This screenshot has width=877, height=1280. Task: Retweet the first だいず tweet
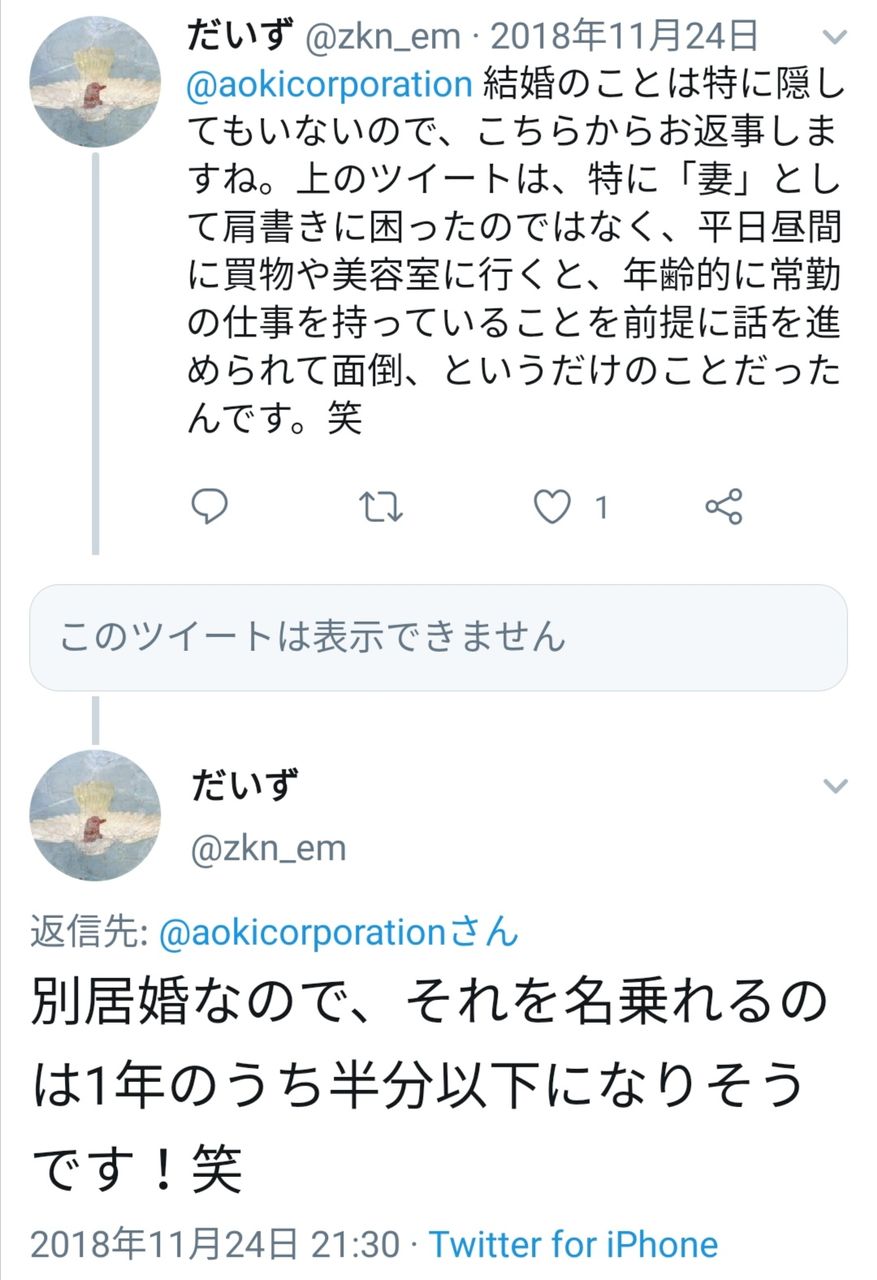pyautogui.click(x=380, y=507)
